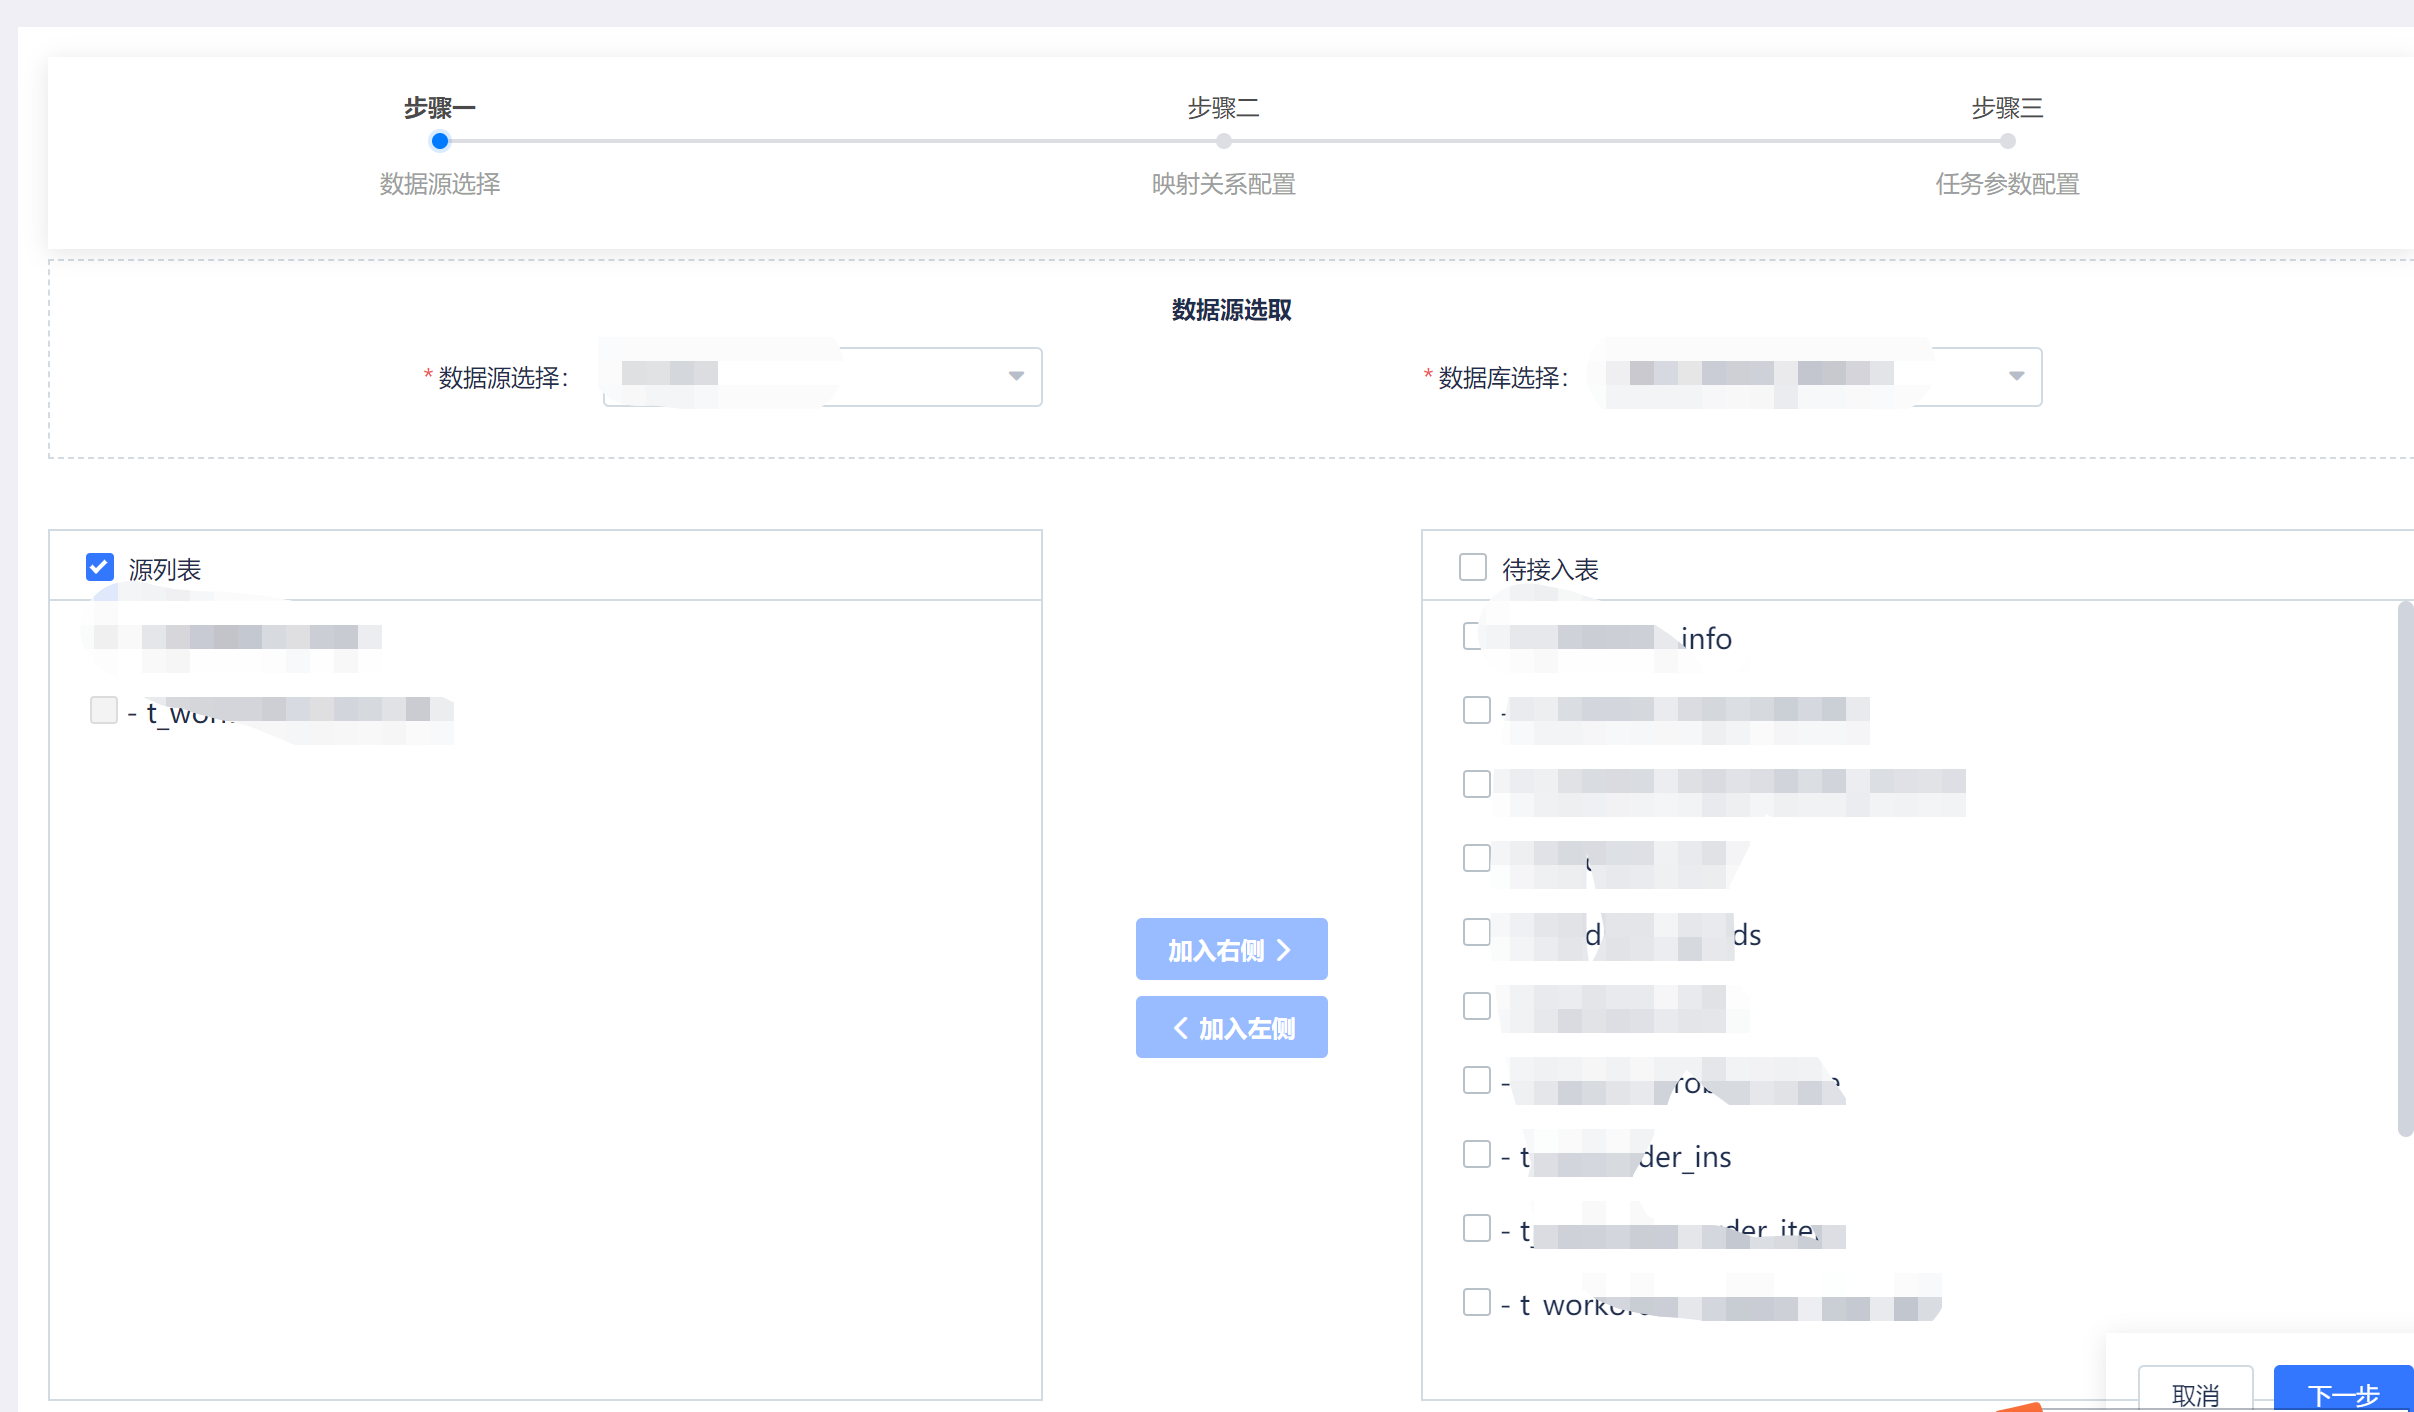Check the last t_worker table checkbox

click(x=1476, y=1301)
